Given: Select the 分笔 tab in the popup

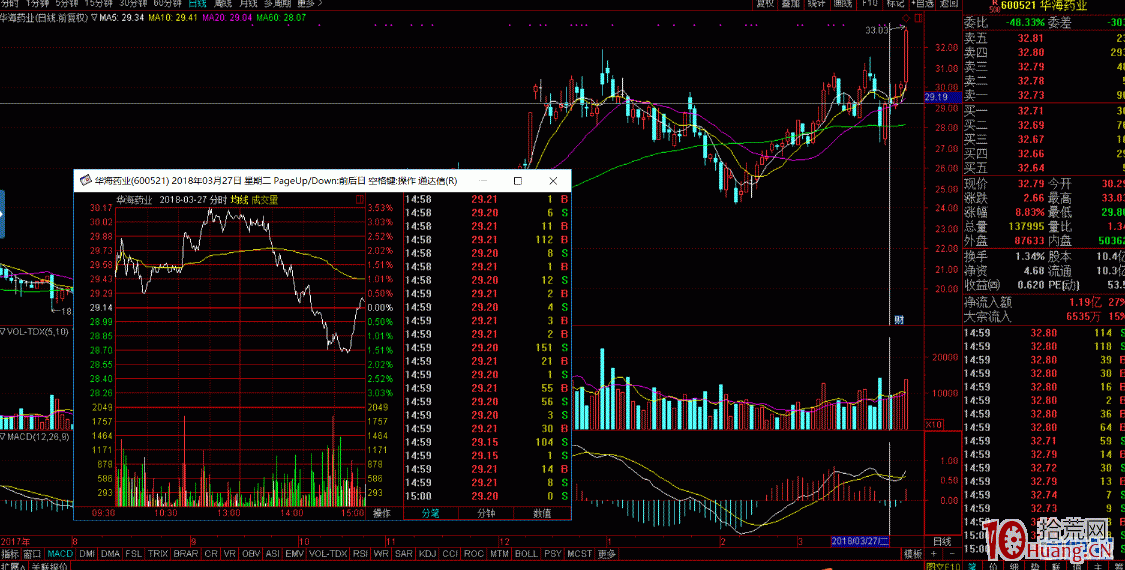Looking at the screenshot, I should point(430,513).
